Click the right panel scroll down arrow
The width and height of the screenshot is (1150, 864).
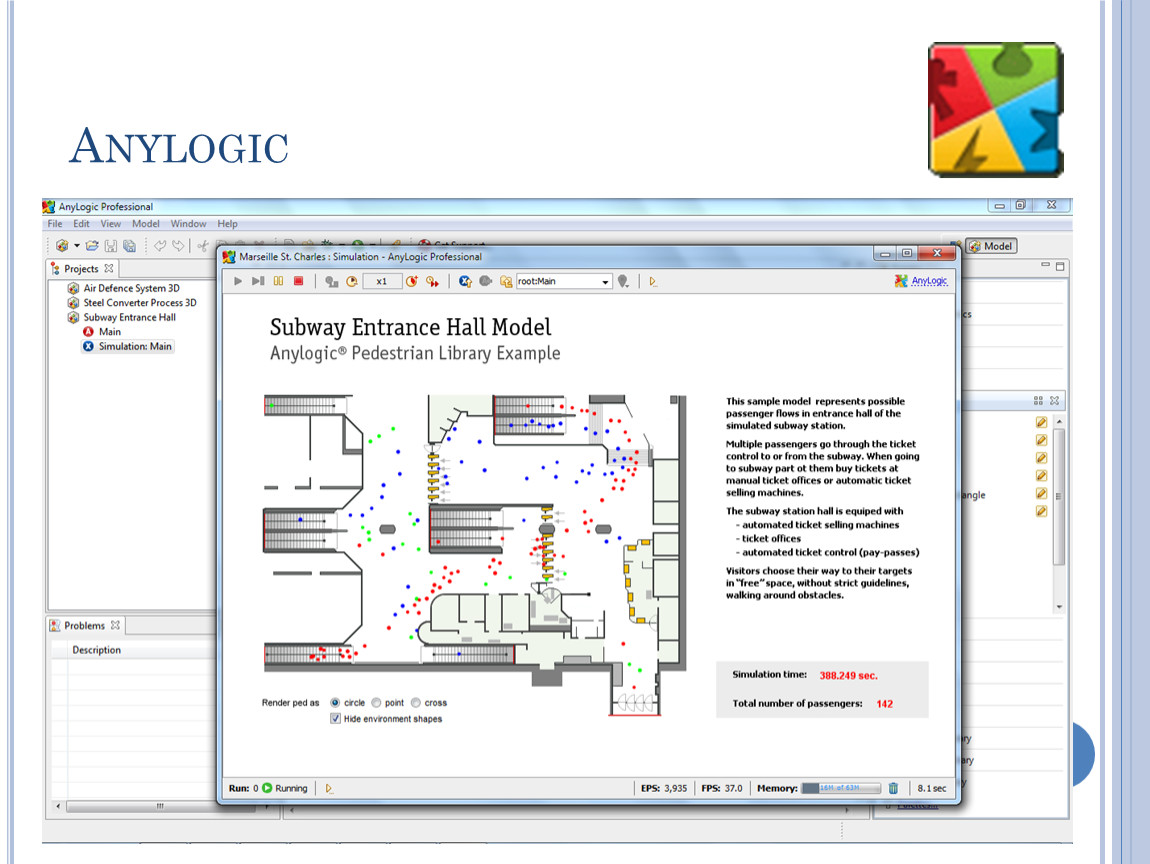click(x=1059, y=607)
